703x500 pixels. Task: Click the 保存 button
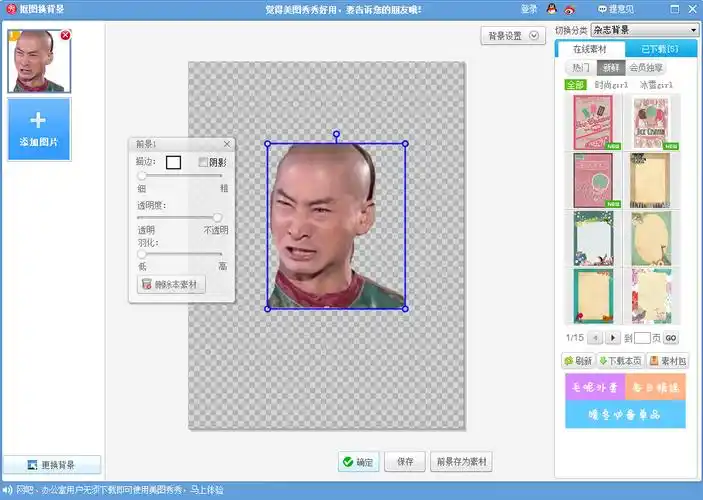pyautogui.click(x=405, y=462)
